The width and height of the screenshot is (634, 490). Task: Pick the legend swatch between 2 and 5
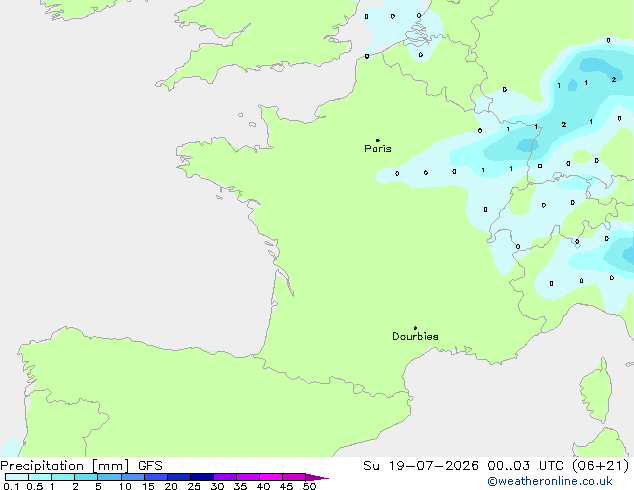(x=86, y=477)
